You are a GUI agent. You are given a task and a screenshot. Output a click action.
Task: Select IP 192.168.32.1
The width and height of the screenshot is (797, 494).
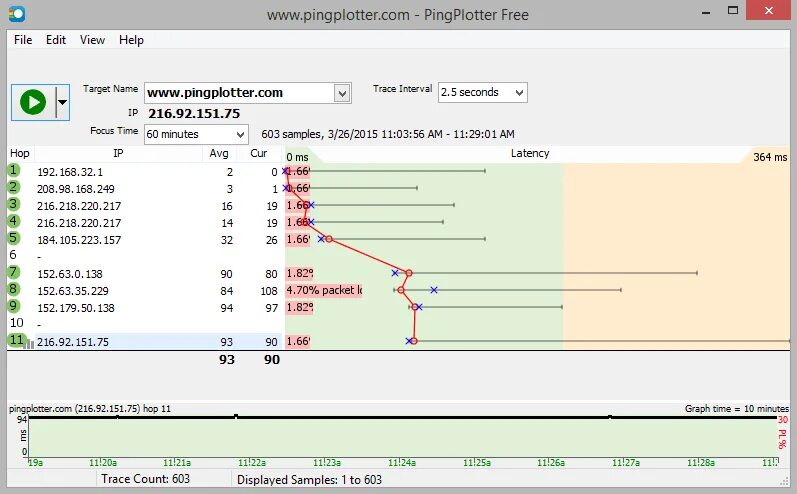click(70, 172)
